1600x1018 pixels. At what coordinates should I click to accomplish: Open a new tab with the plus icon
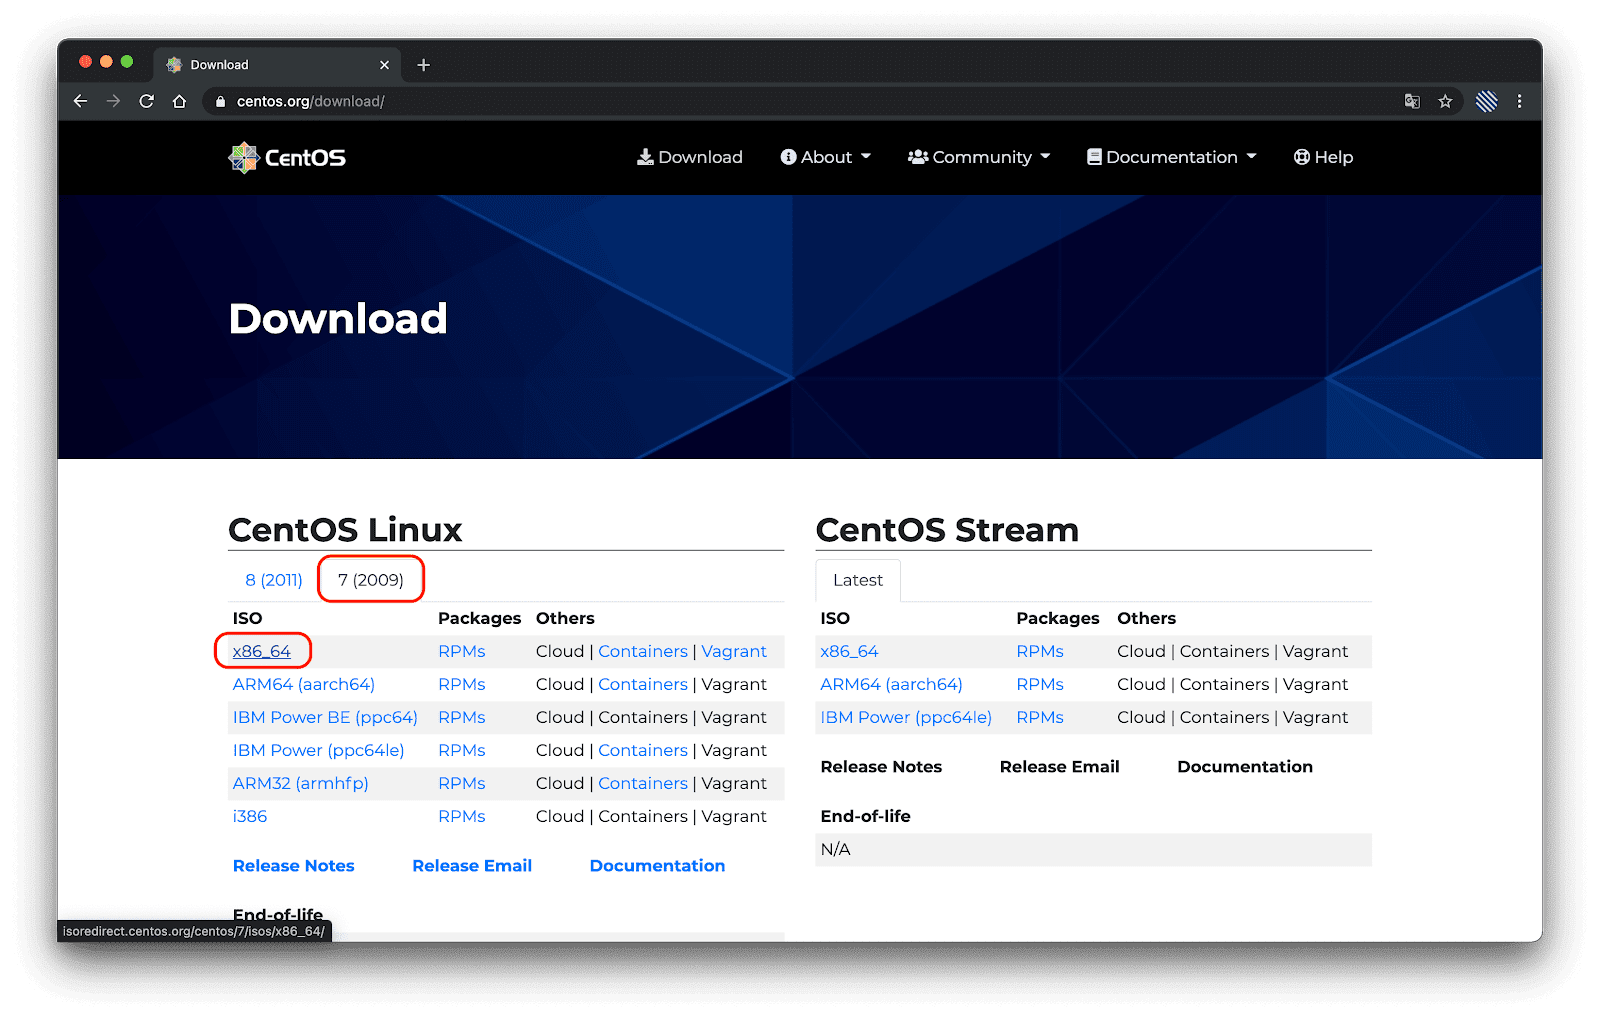pyautogui.click(x=424, y=65)
